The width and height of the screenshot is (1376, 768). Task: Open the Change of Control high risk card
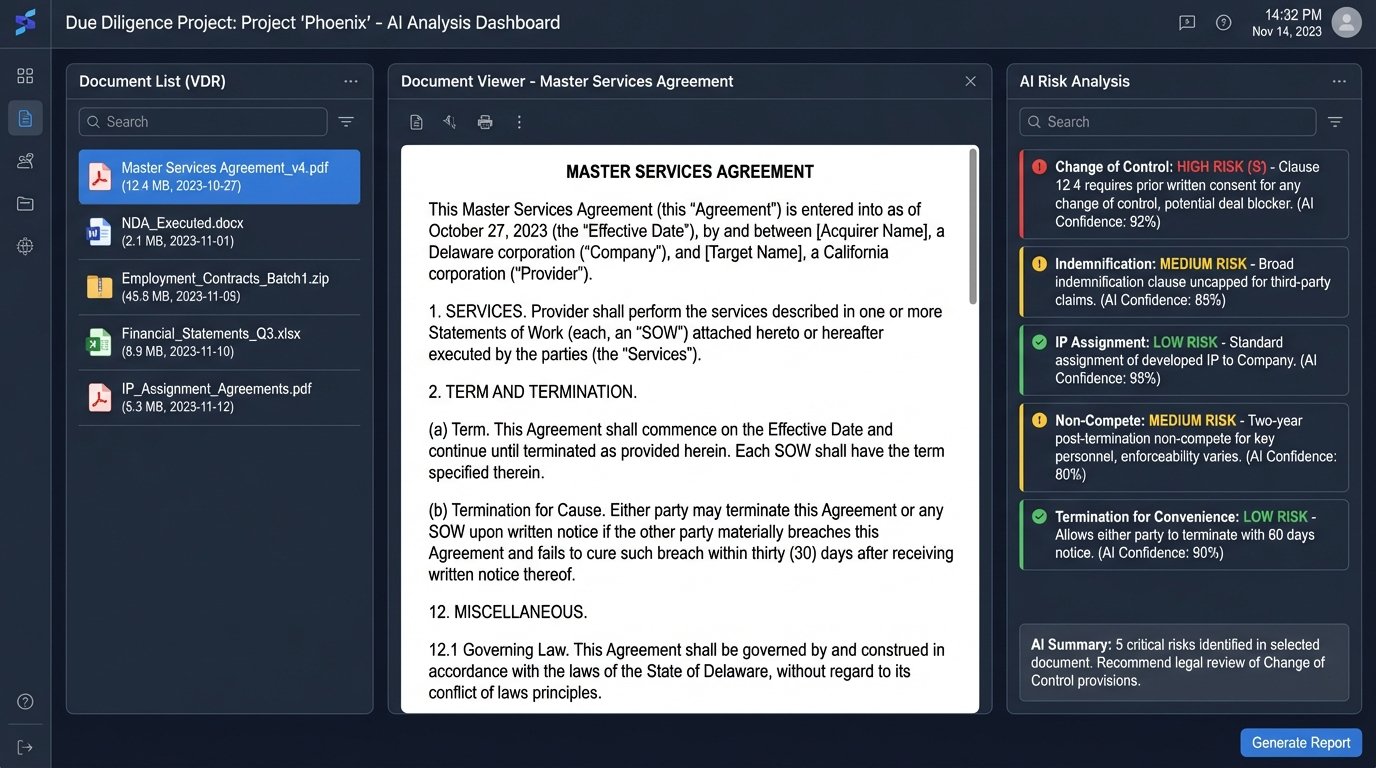[x=1183, y=194]
